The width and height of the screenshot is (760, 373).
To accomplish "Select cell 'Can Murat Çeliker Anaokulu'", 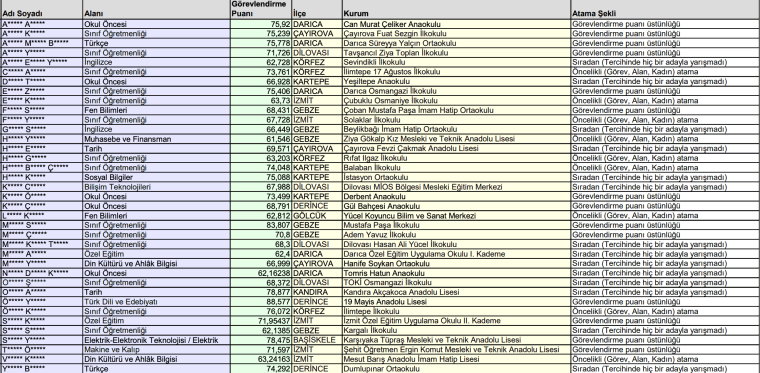I will tap(456, 24).
